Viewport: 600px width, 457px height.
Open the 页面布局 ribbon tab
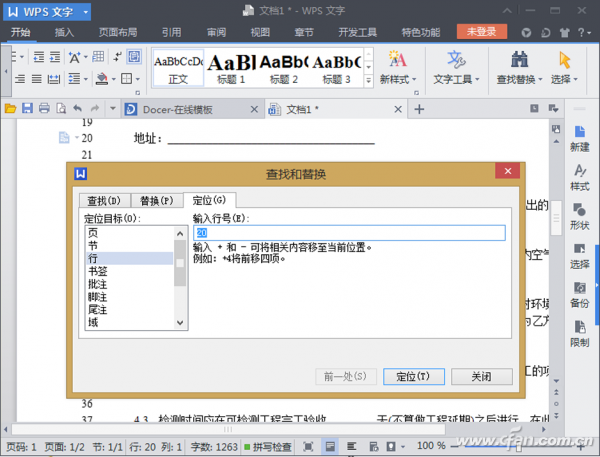pos(118,33)
